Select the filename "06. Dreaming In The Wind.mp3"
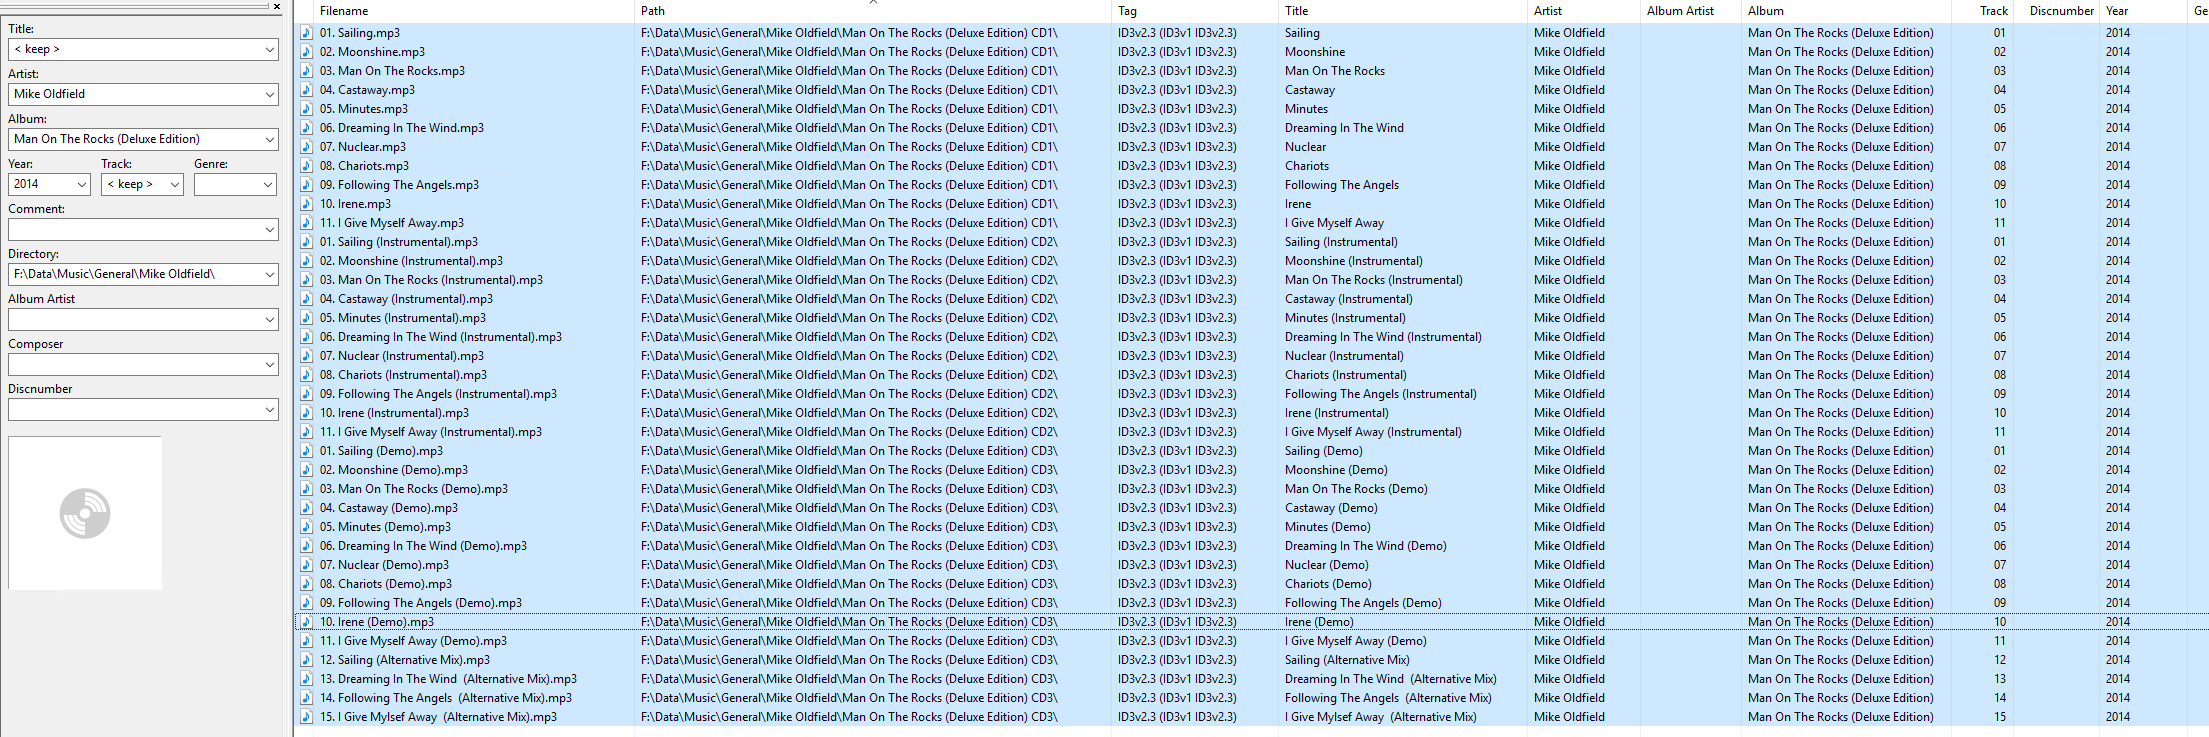Viewport: 2209px width, 737px height. [x=402, y=128]
